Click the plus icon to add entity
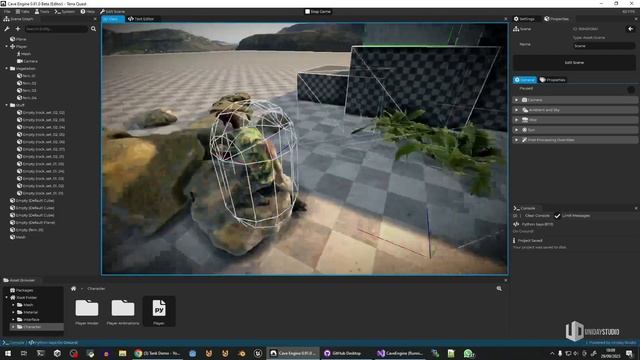 pyautogui.click(x=18, y=29)
